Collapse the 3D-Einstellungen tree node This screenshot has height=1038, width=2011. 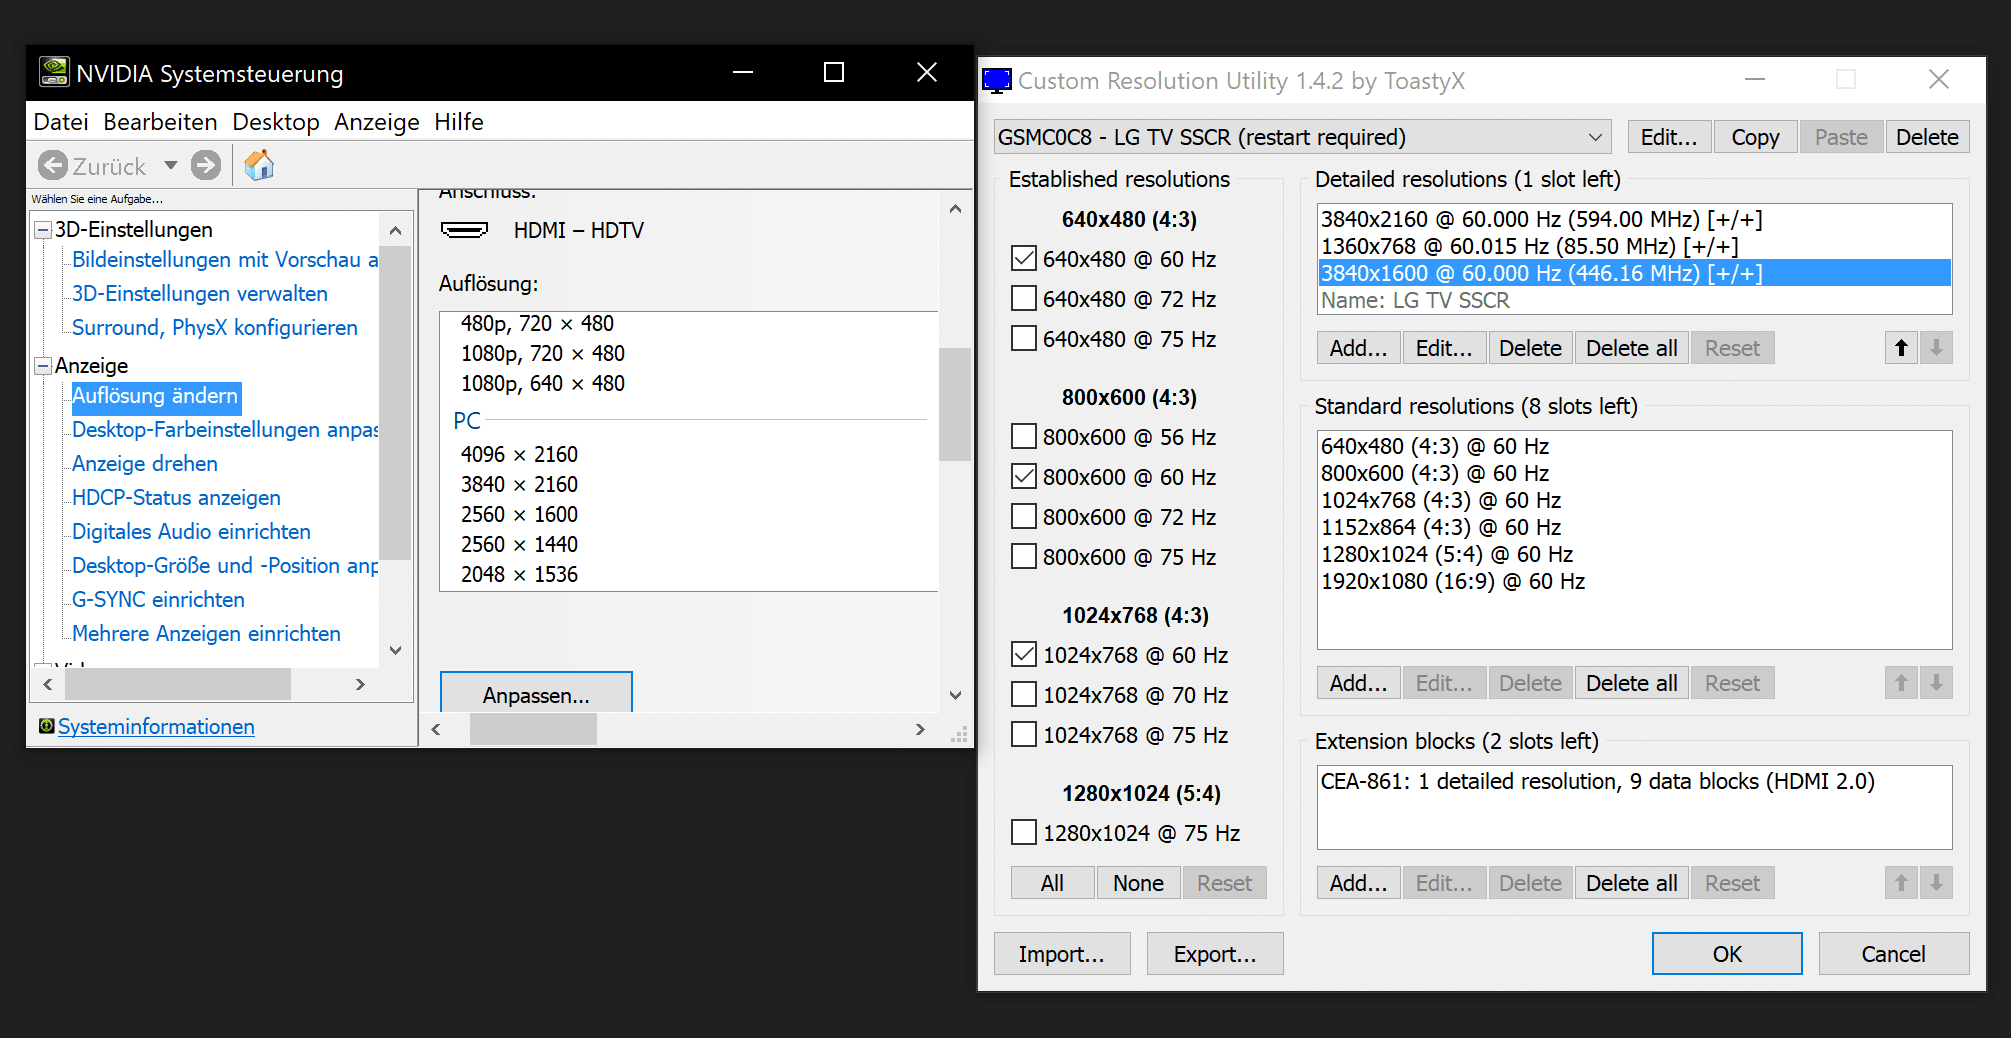tap(43, 230)
